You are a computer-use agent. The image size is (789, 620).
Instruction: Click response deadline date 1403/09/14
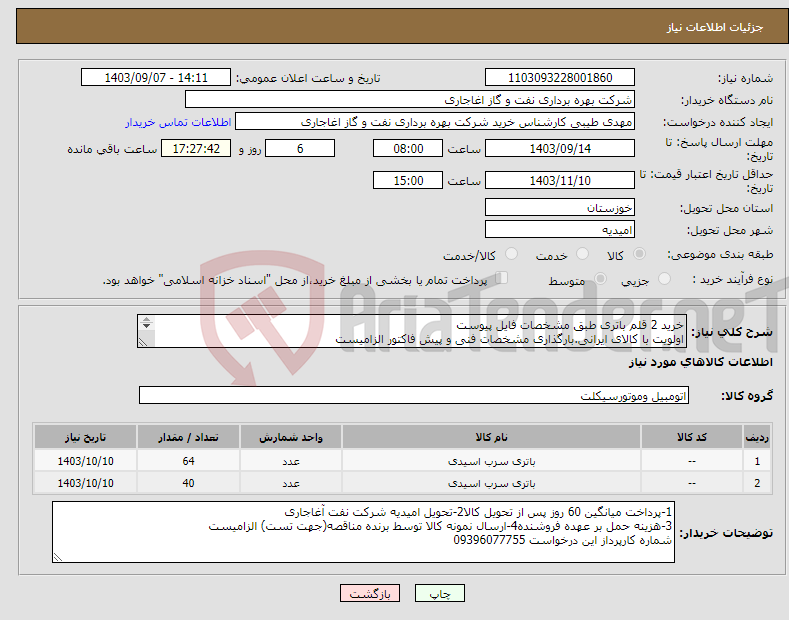coord(560,148)
